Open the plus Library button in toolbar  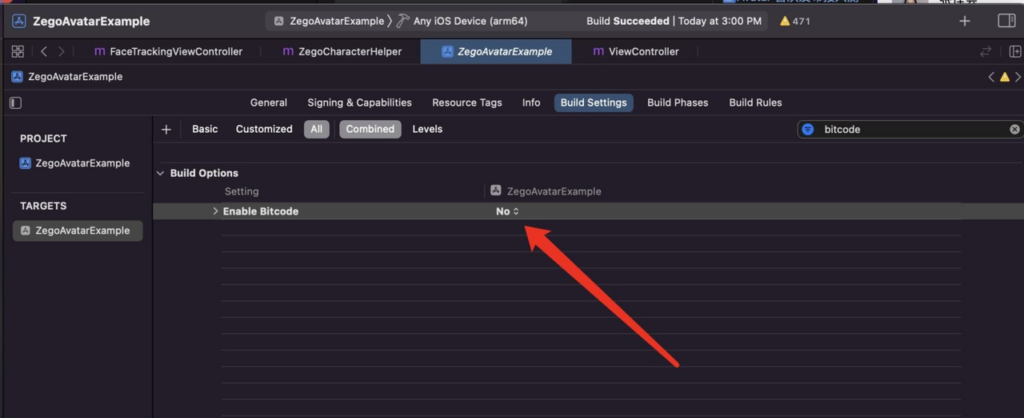click(x=964, y=21)
